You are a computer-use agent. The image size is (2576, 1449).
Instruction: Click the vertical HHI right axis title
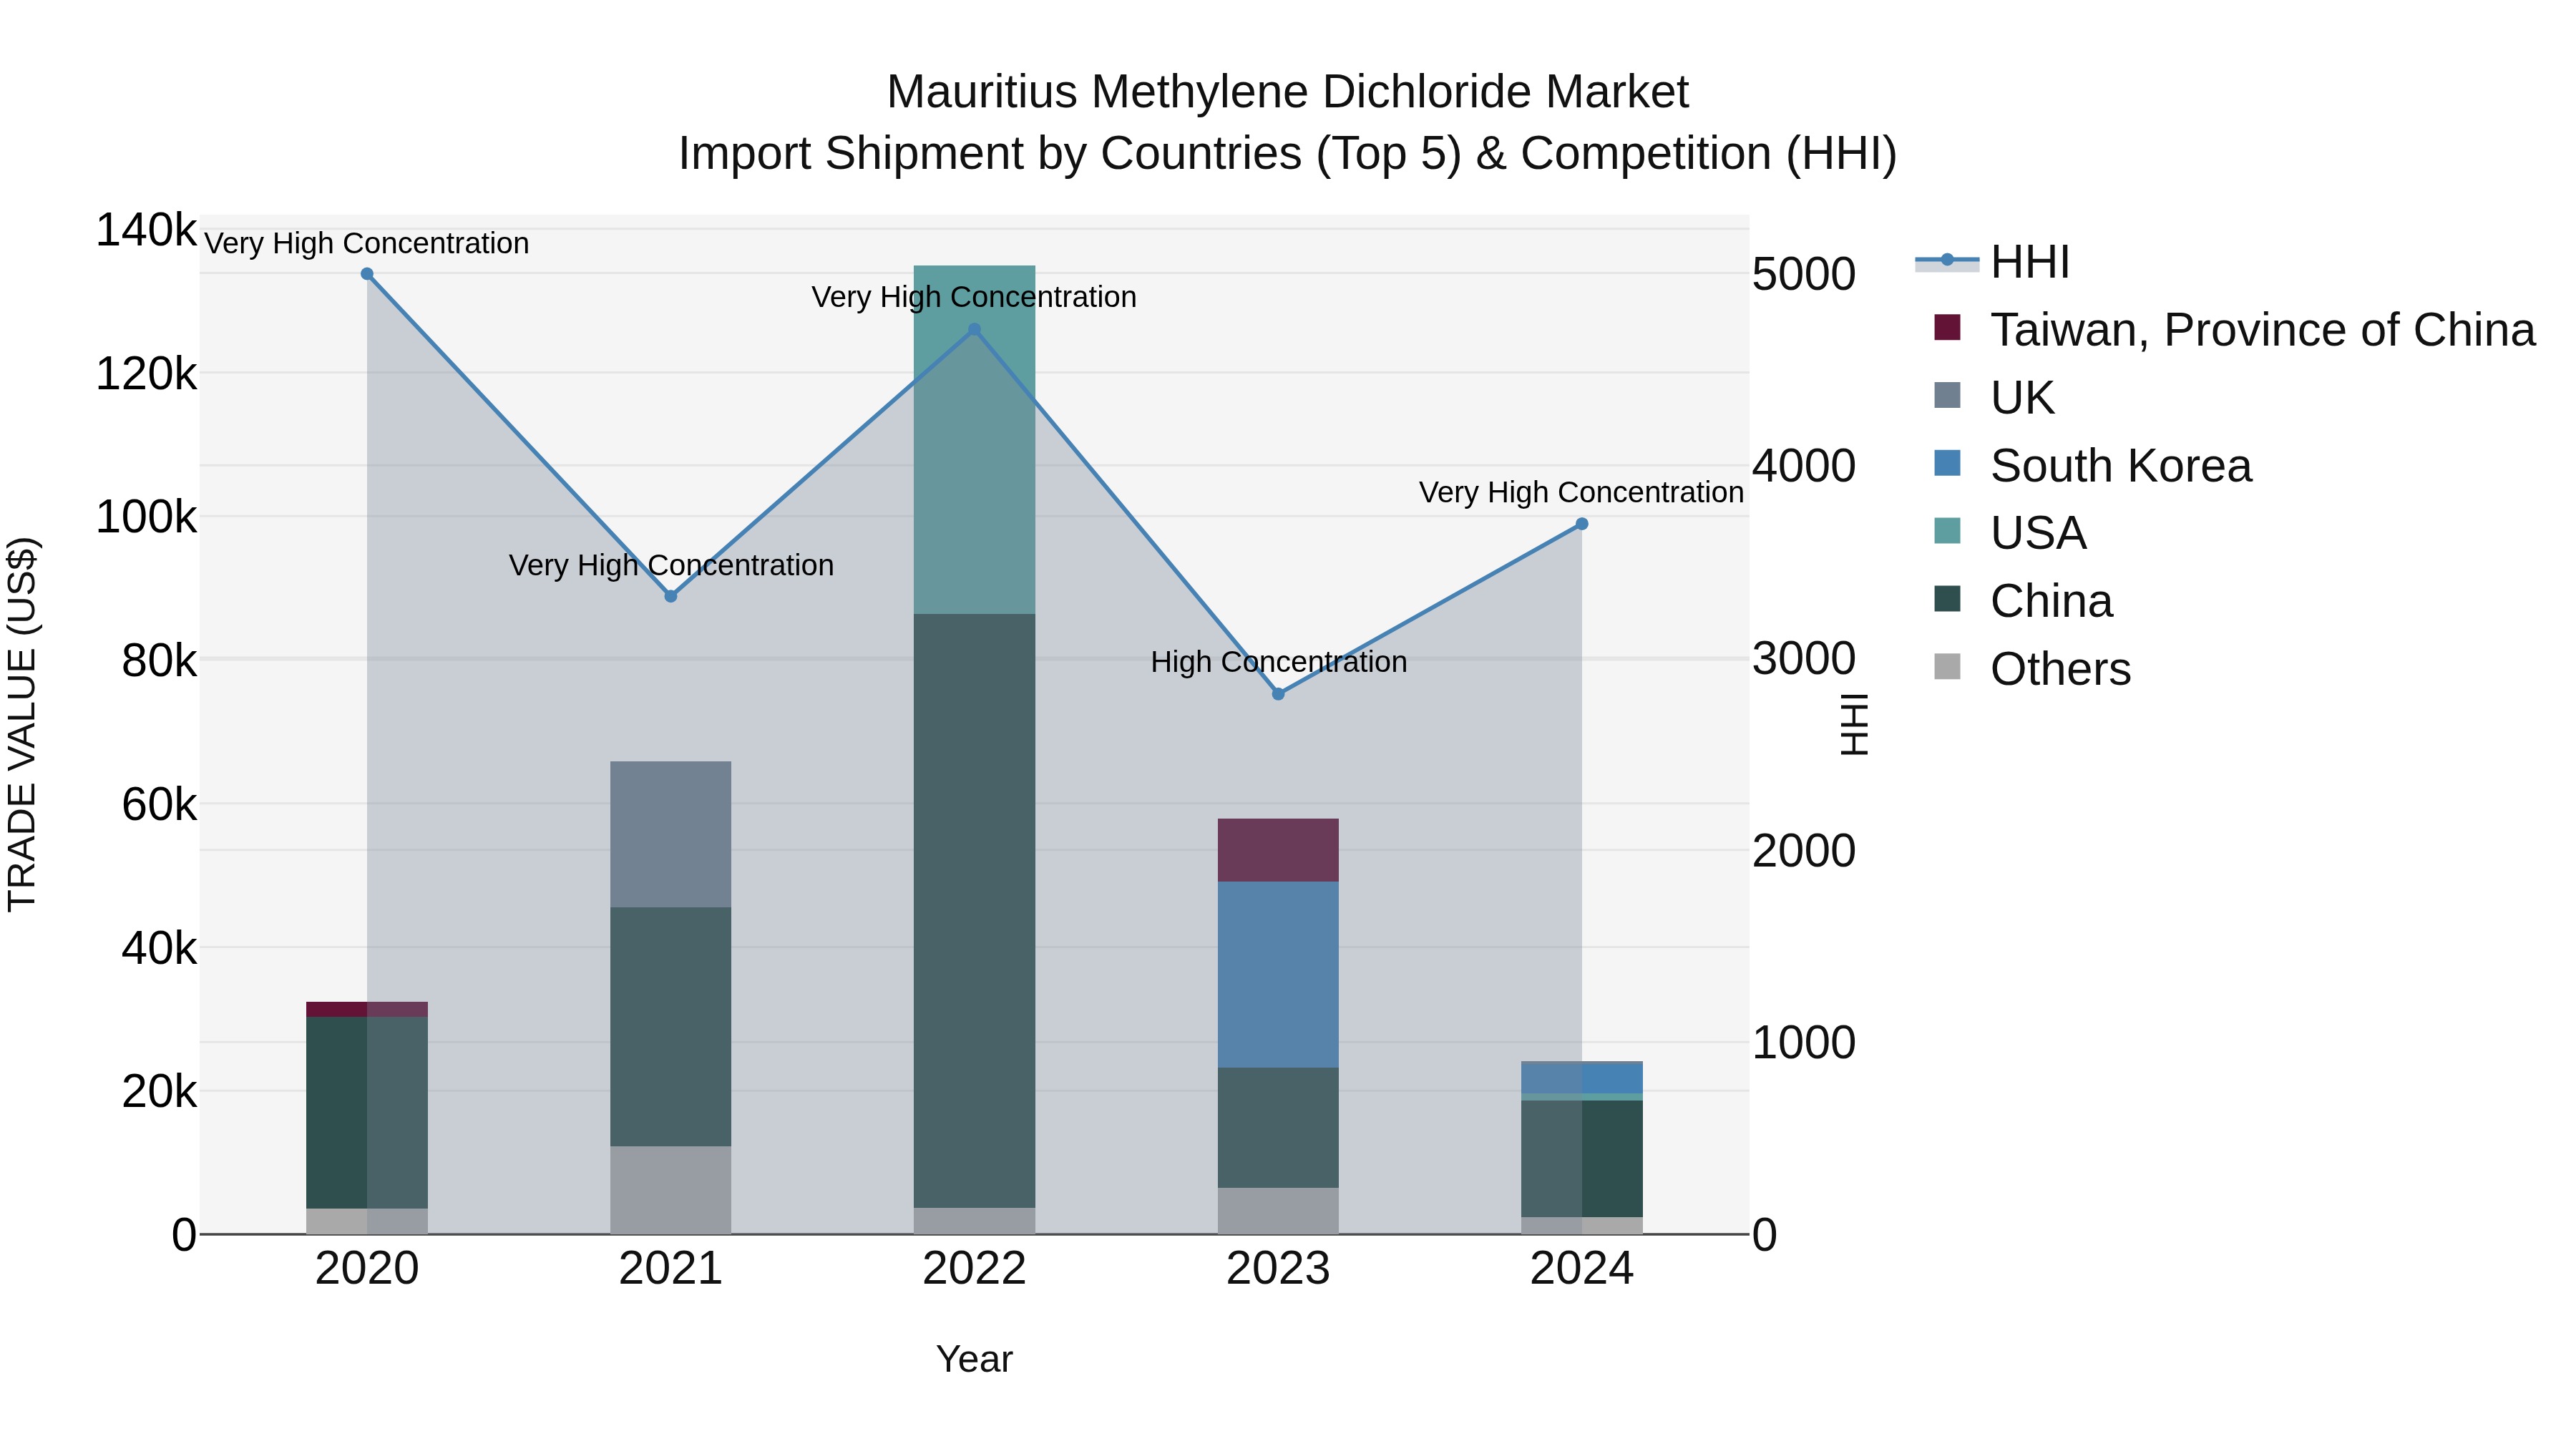pyautogui.click(x=1854, y=724)
